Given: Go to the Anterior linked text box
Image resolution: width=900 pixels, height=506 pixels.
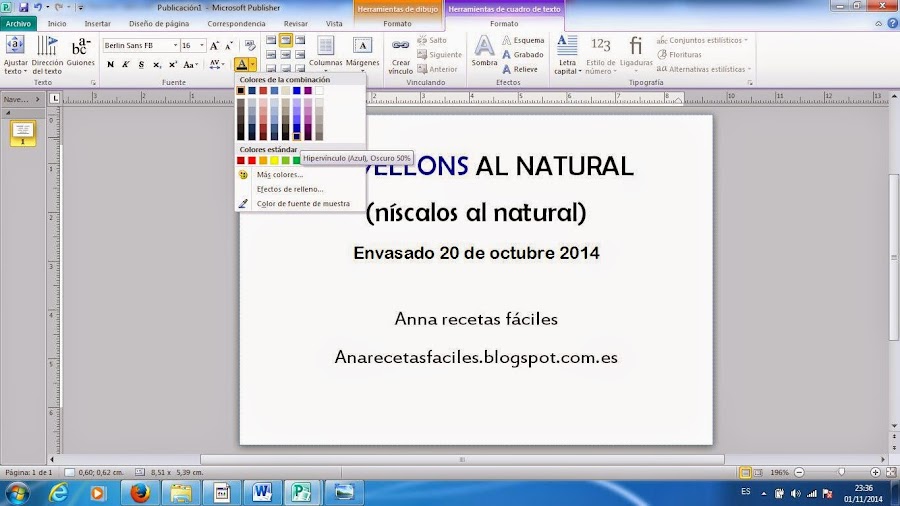Looking at the screenshot, I should [437, 69].
